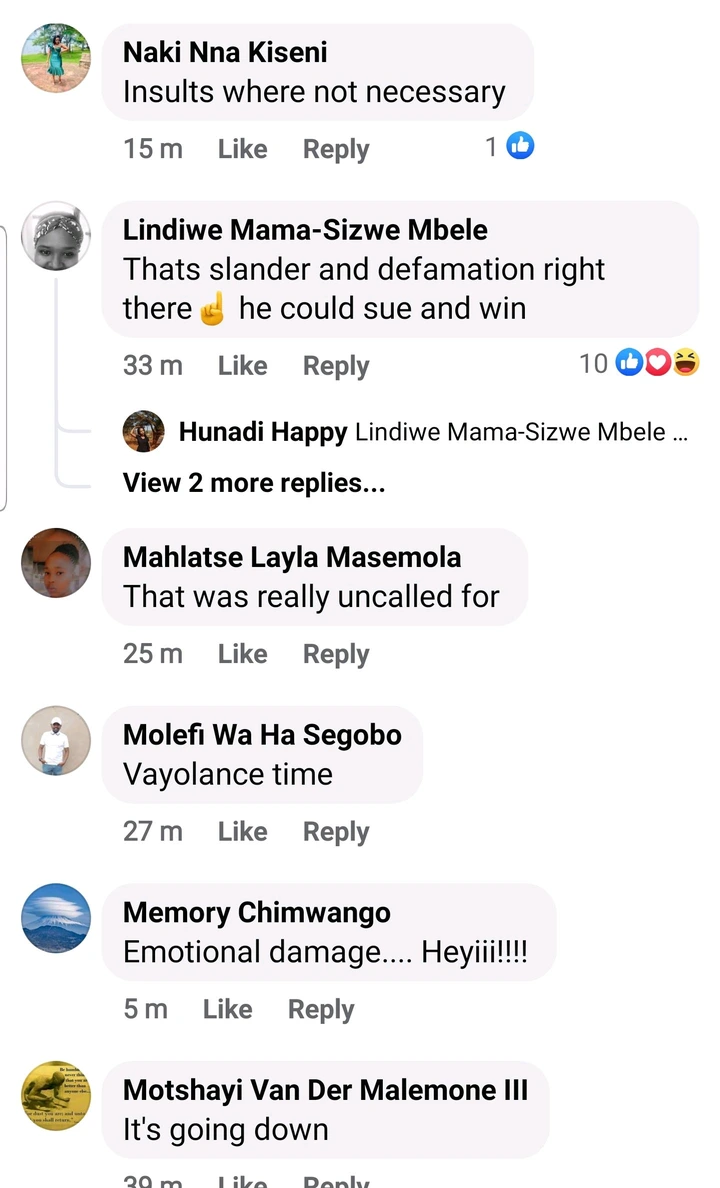This screenshot has height=1188, width=720.
Task: Open Mahlatse Layla Masemola's profile picture
Action: [56, 563]
